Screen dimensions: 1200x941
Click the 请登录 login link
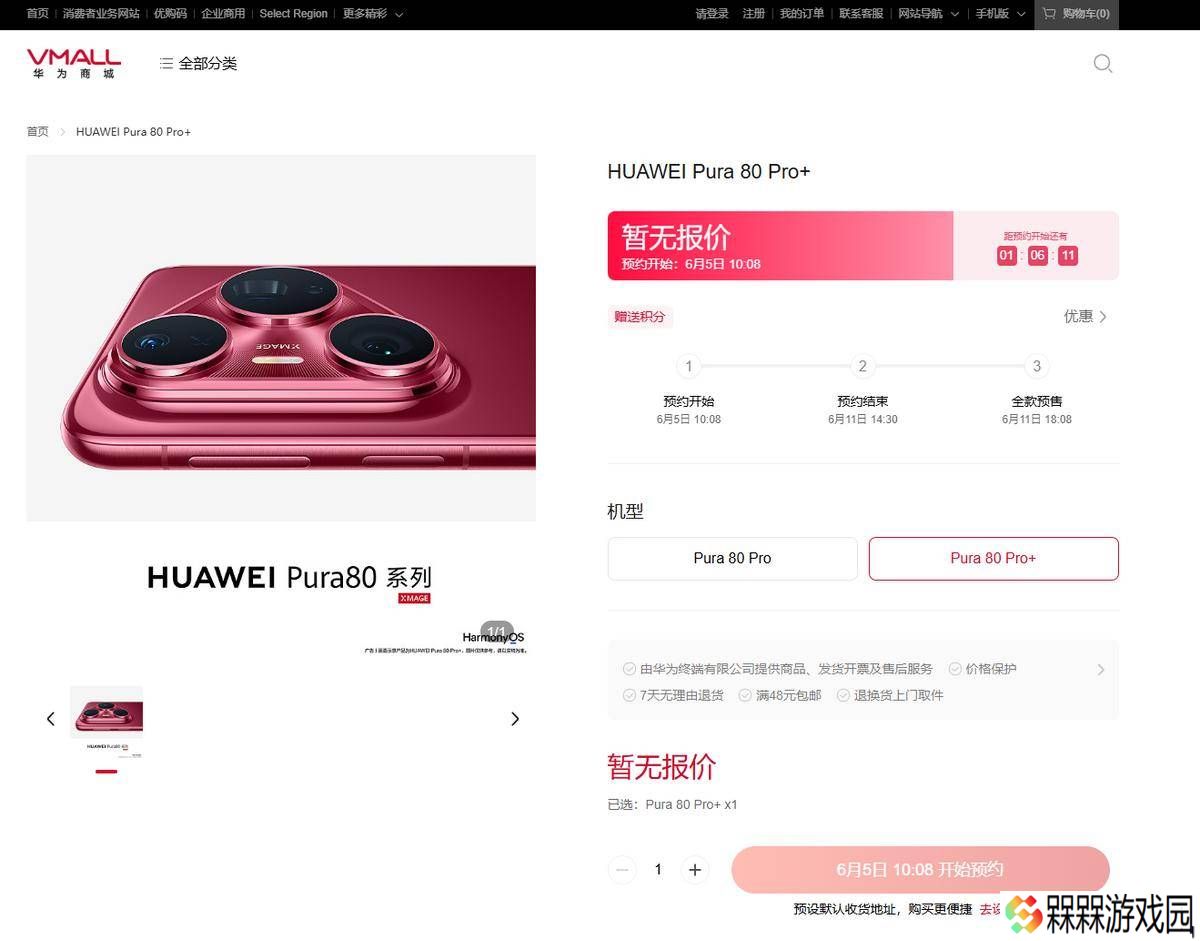coord(712,14)
